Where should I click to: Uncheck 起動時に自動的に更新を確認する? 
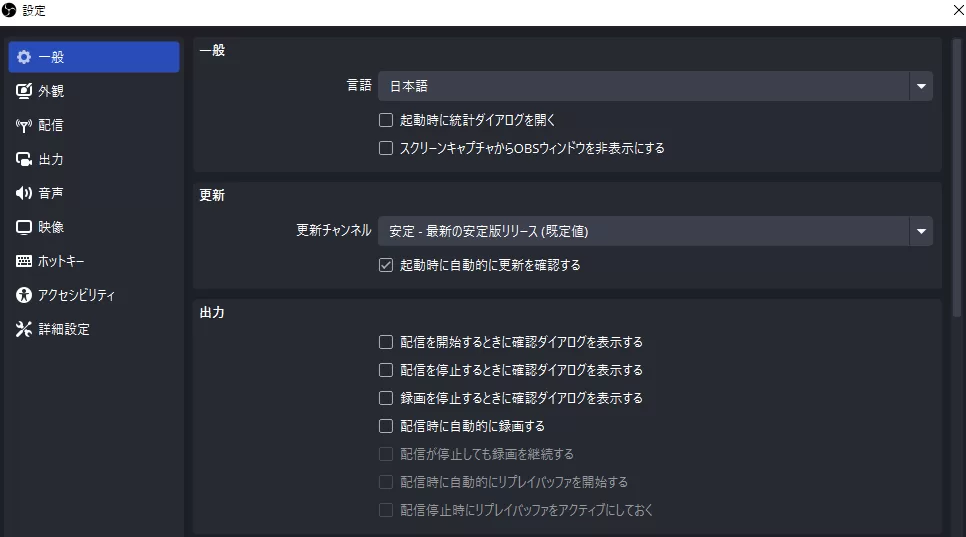point(386,266)
